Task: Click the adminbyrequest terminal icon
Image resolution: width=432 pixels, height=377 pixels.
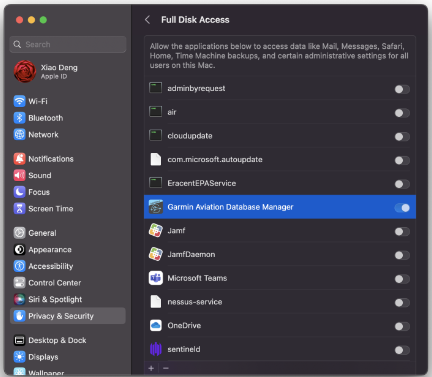Action: (155, 88)
